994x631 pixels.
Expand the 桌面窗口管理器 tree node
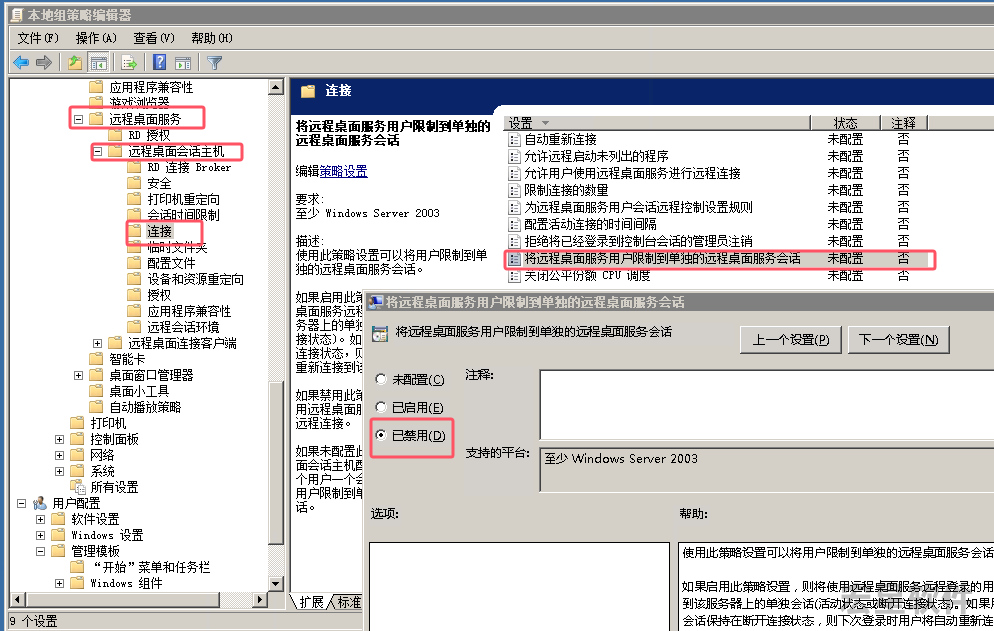coord(78,375)
